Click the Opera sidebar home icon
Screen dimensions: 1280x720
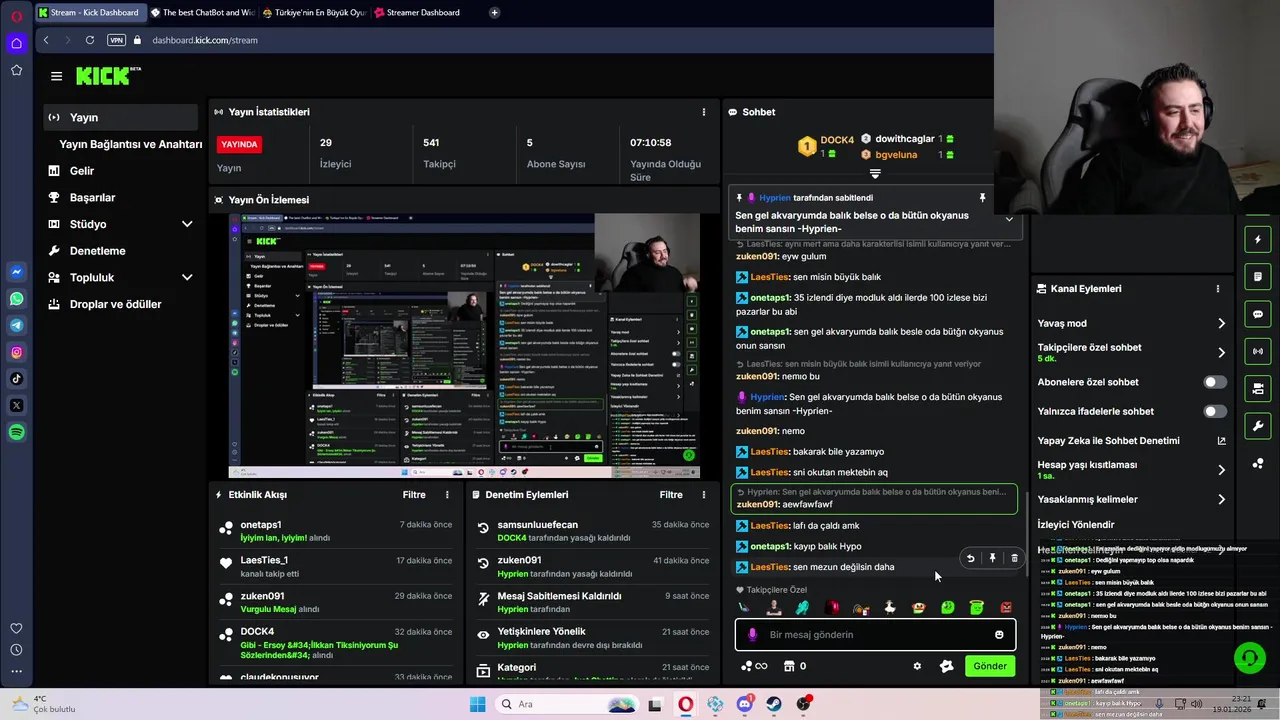(x=17, y=43)
